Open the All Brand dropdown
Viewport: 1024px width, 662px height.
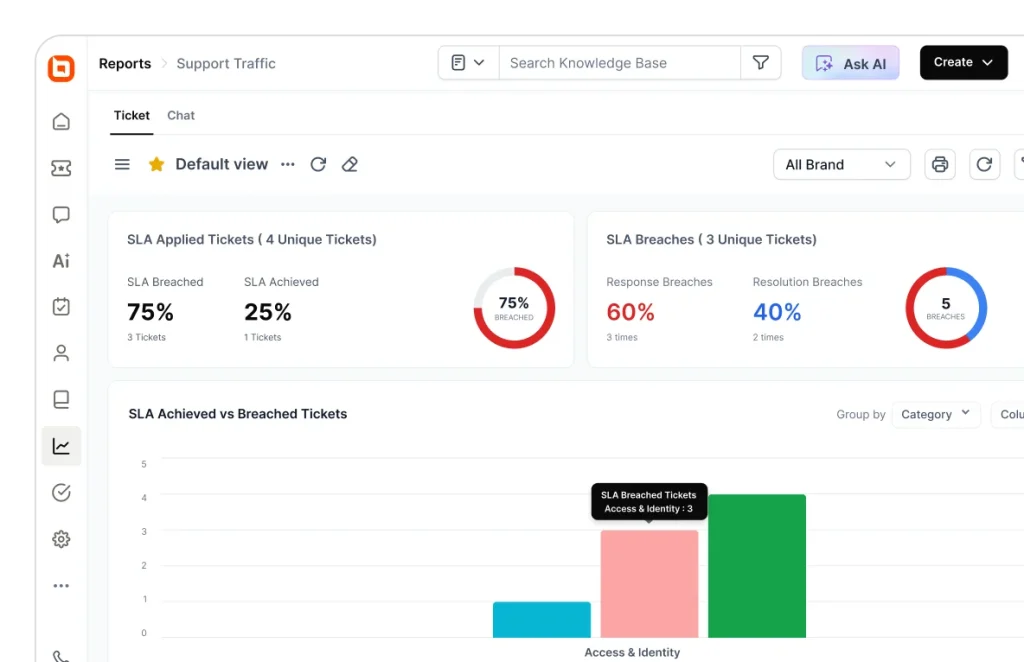[841, 165]
